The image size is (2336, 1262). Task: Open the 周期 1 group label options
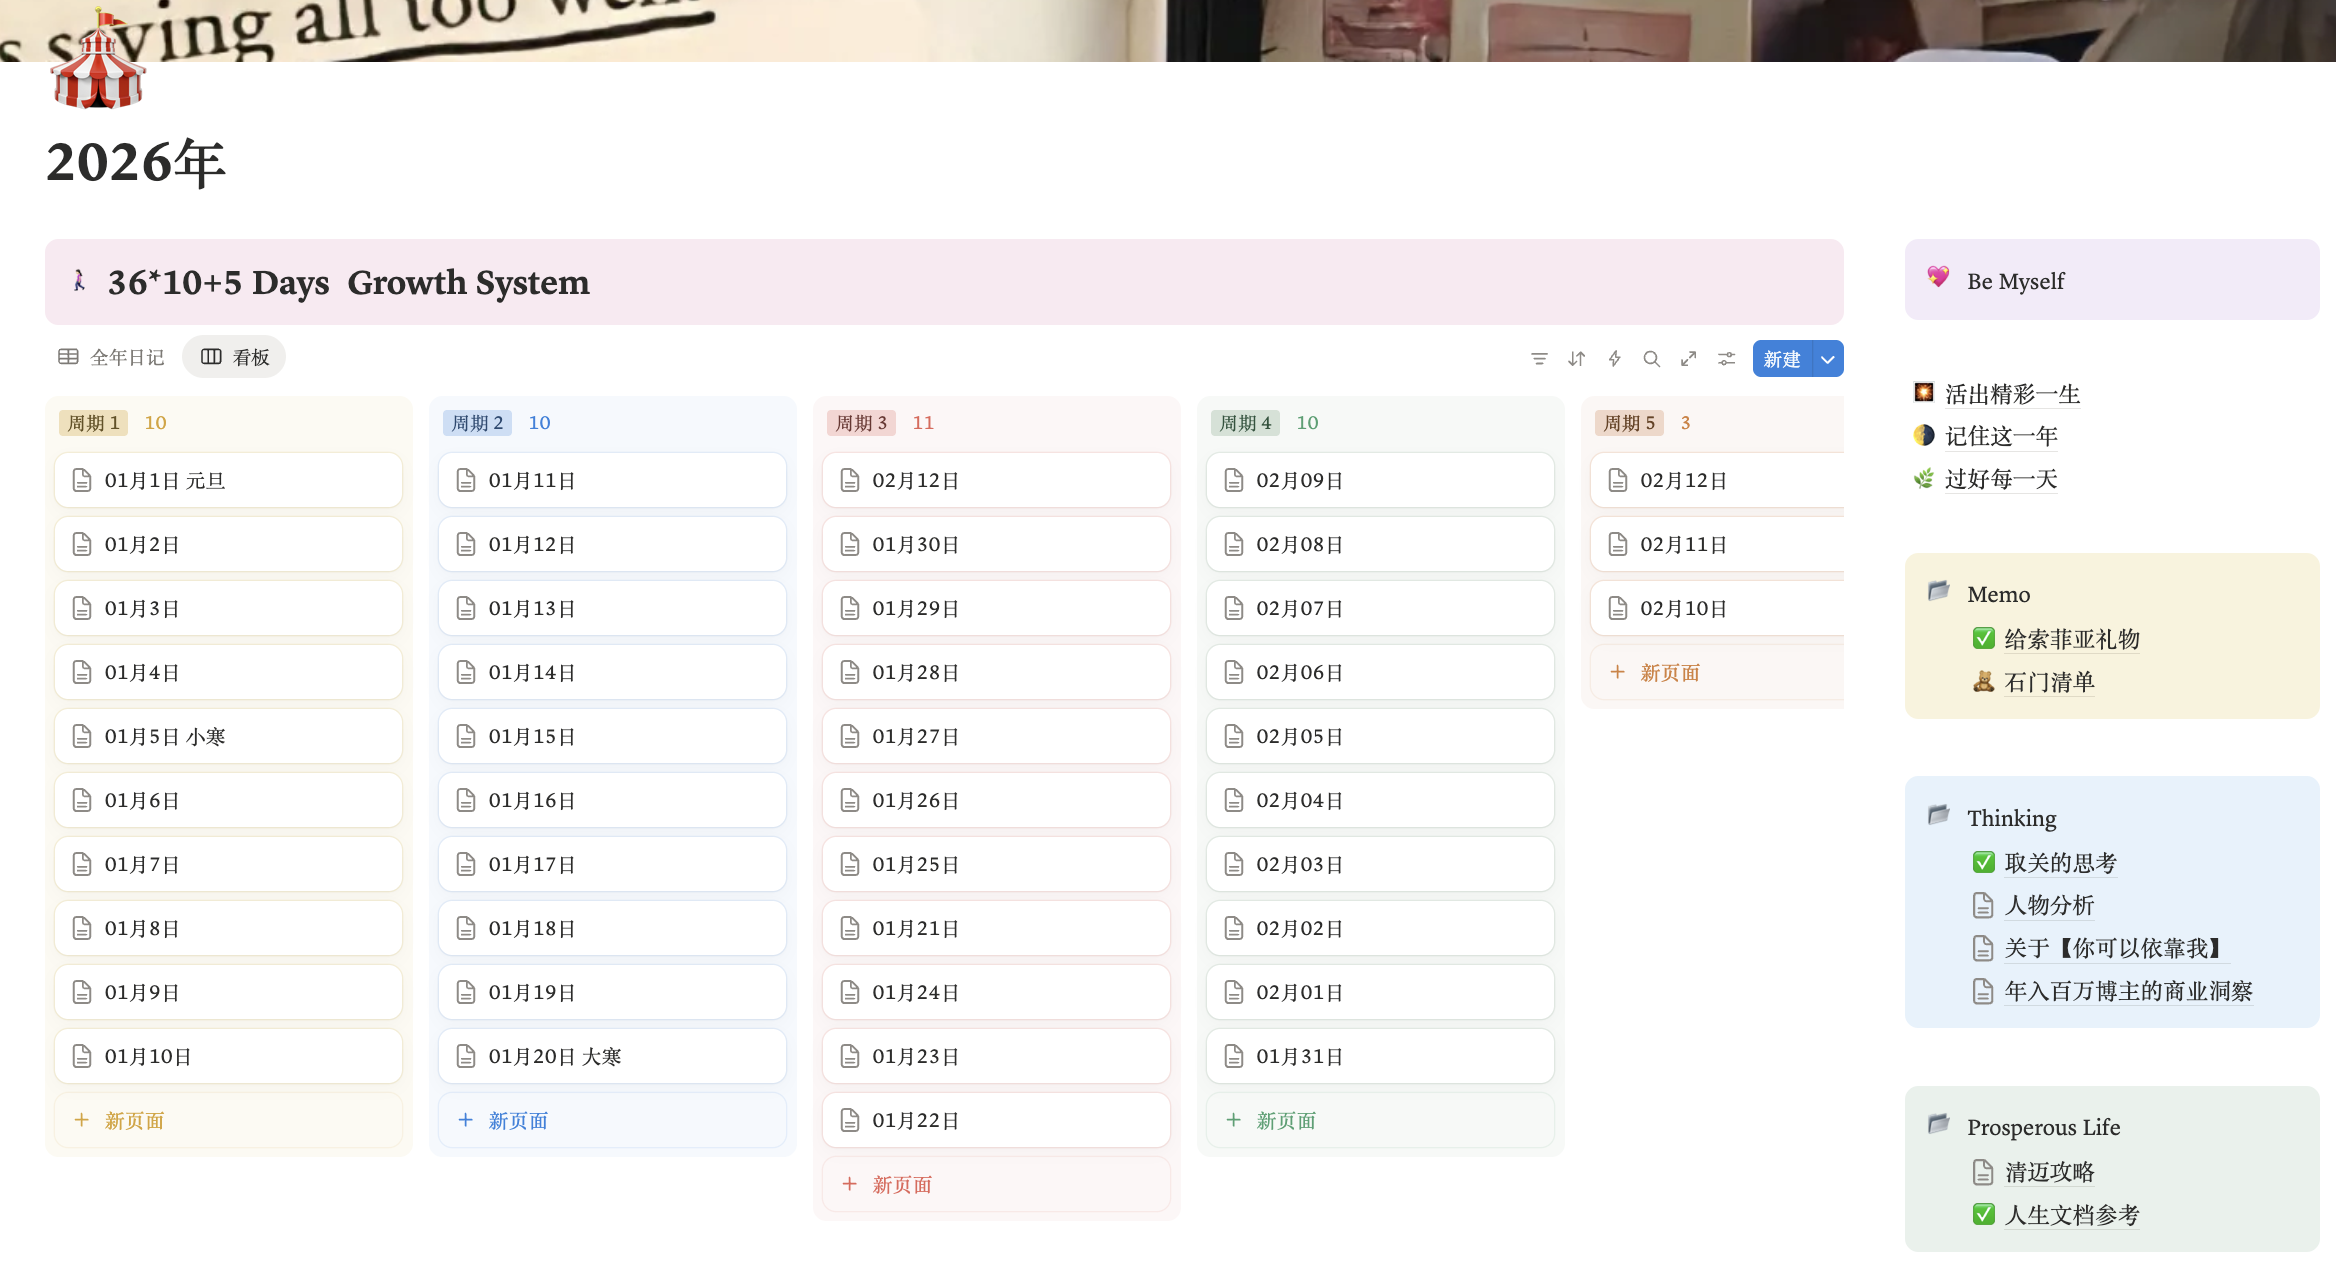click(93, 423)
